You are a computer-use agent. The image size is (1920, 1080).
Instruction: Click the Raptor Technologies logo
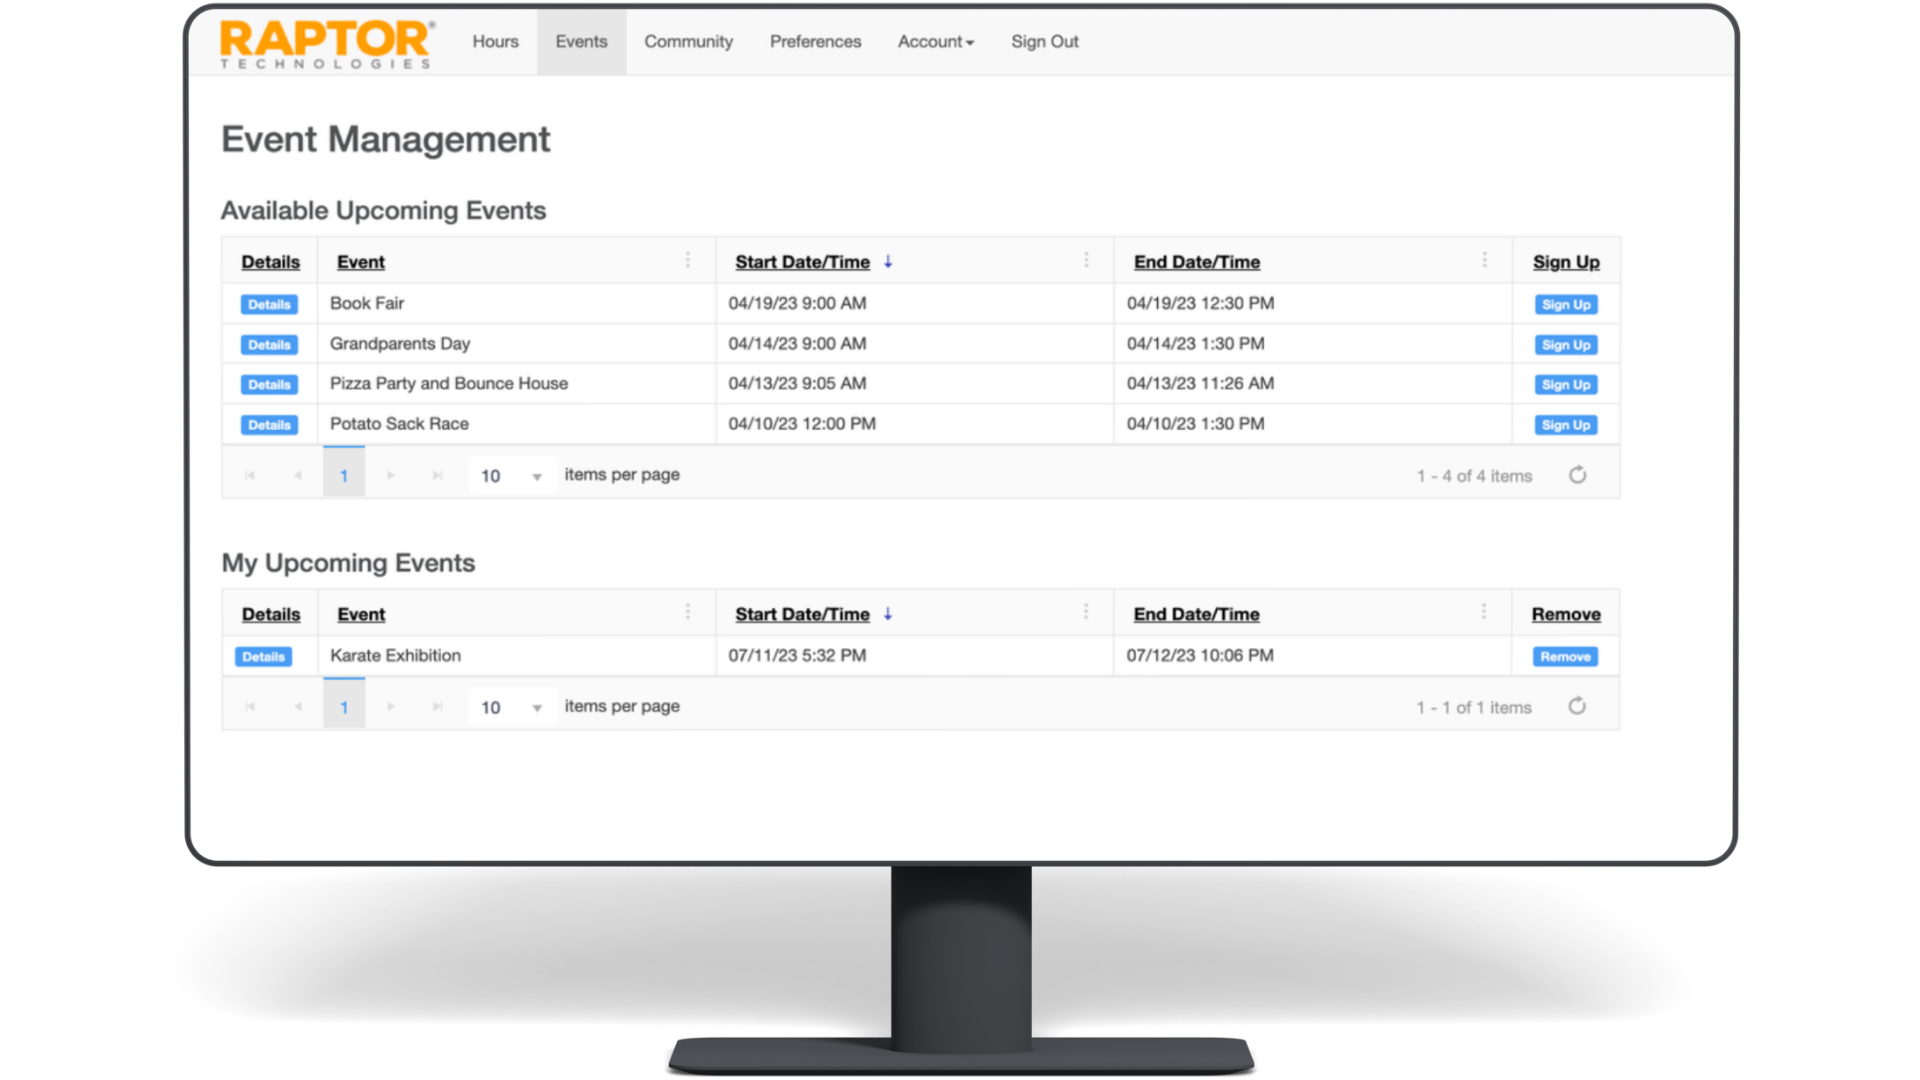click(326, 43)
